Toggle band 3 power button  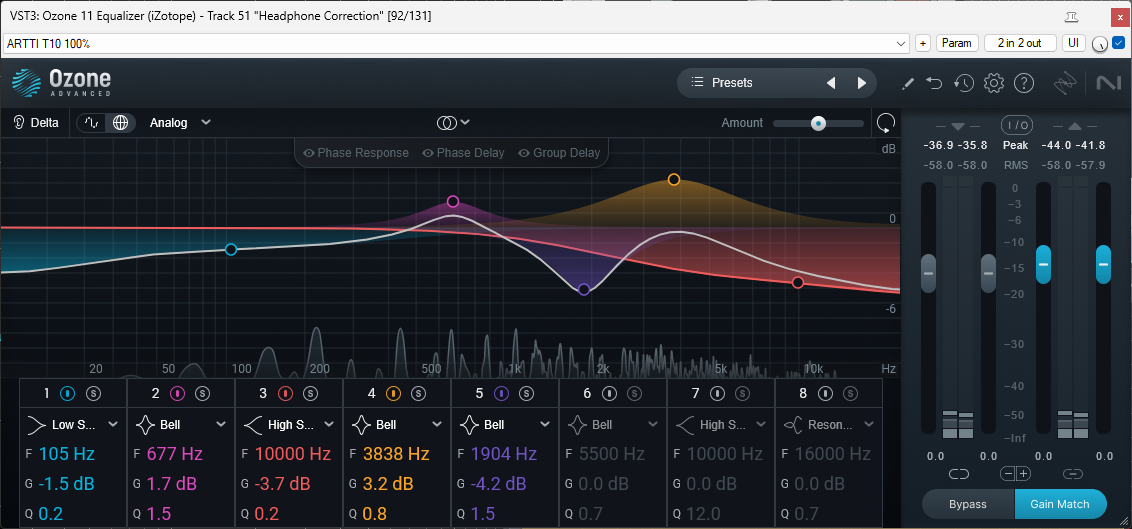(285, 393)
